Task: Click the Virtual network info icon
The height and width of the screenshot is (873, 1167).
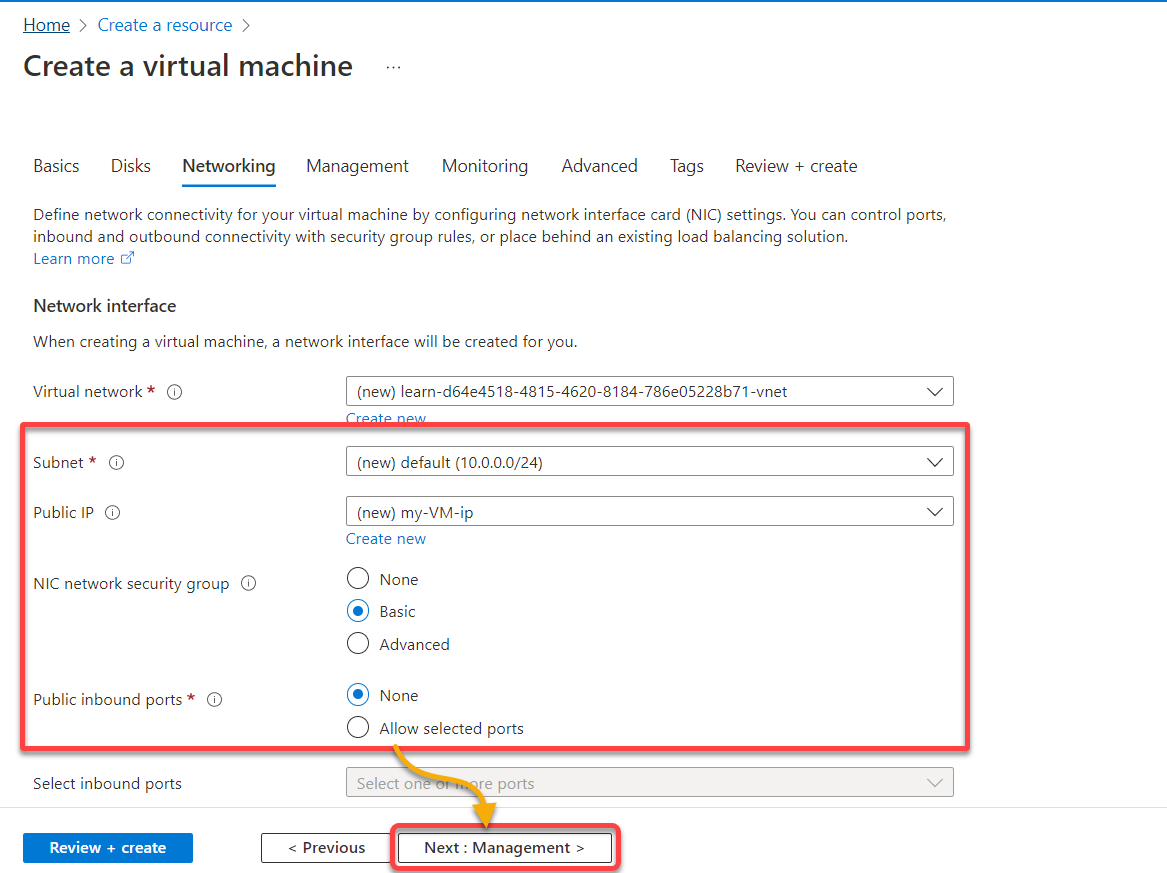Action: pos(174,392)
